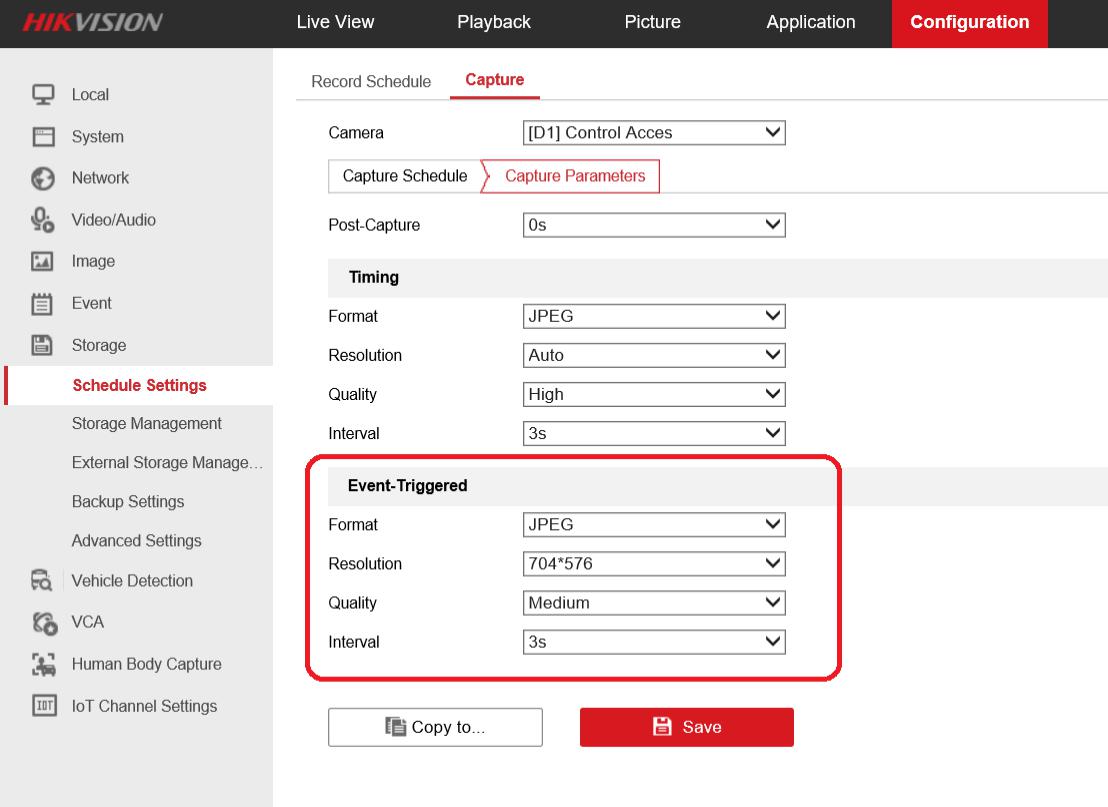Open the Playback menu in top bar

(x=494, y=22)
